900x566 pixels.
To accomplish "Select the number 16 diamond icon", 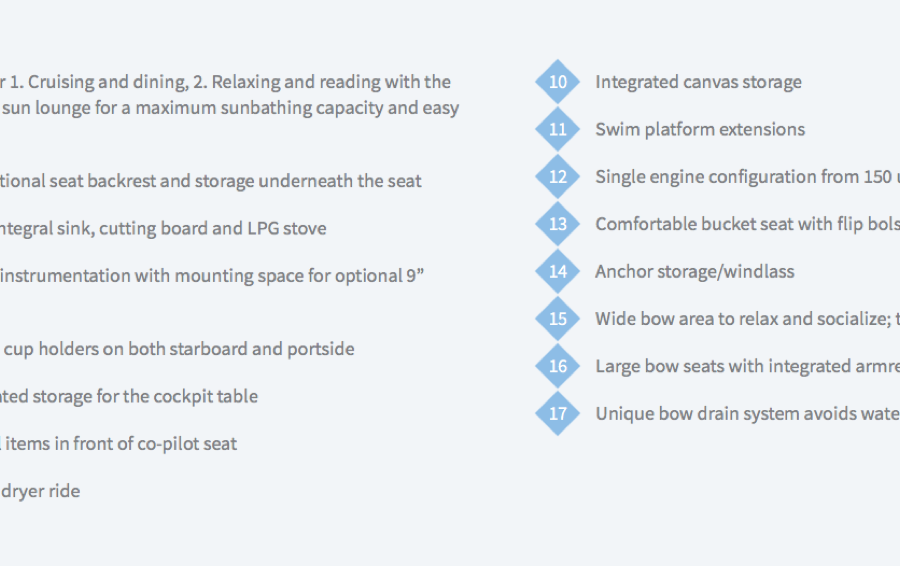I will click(x=557, y=366).
